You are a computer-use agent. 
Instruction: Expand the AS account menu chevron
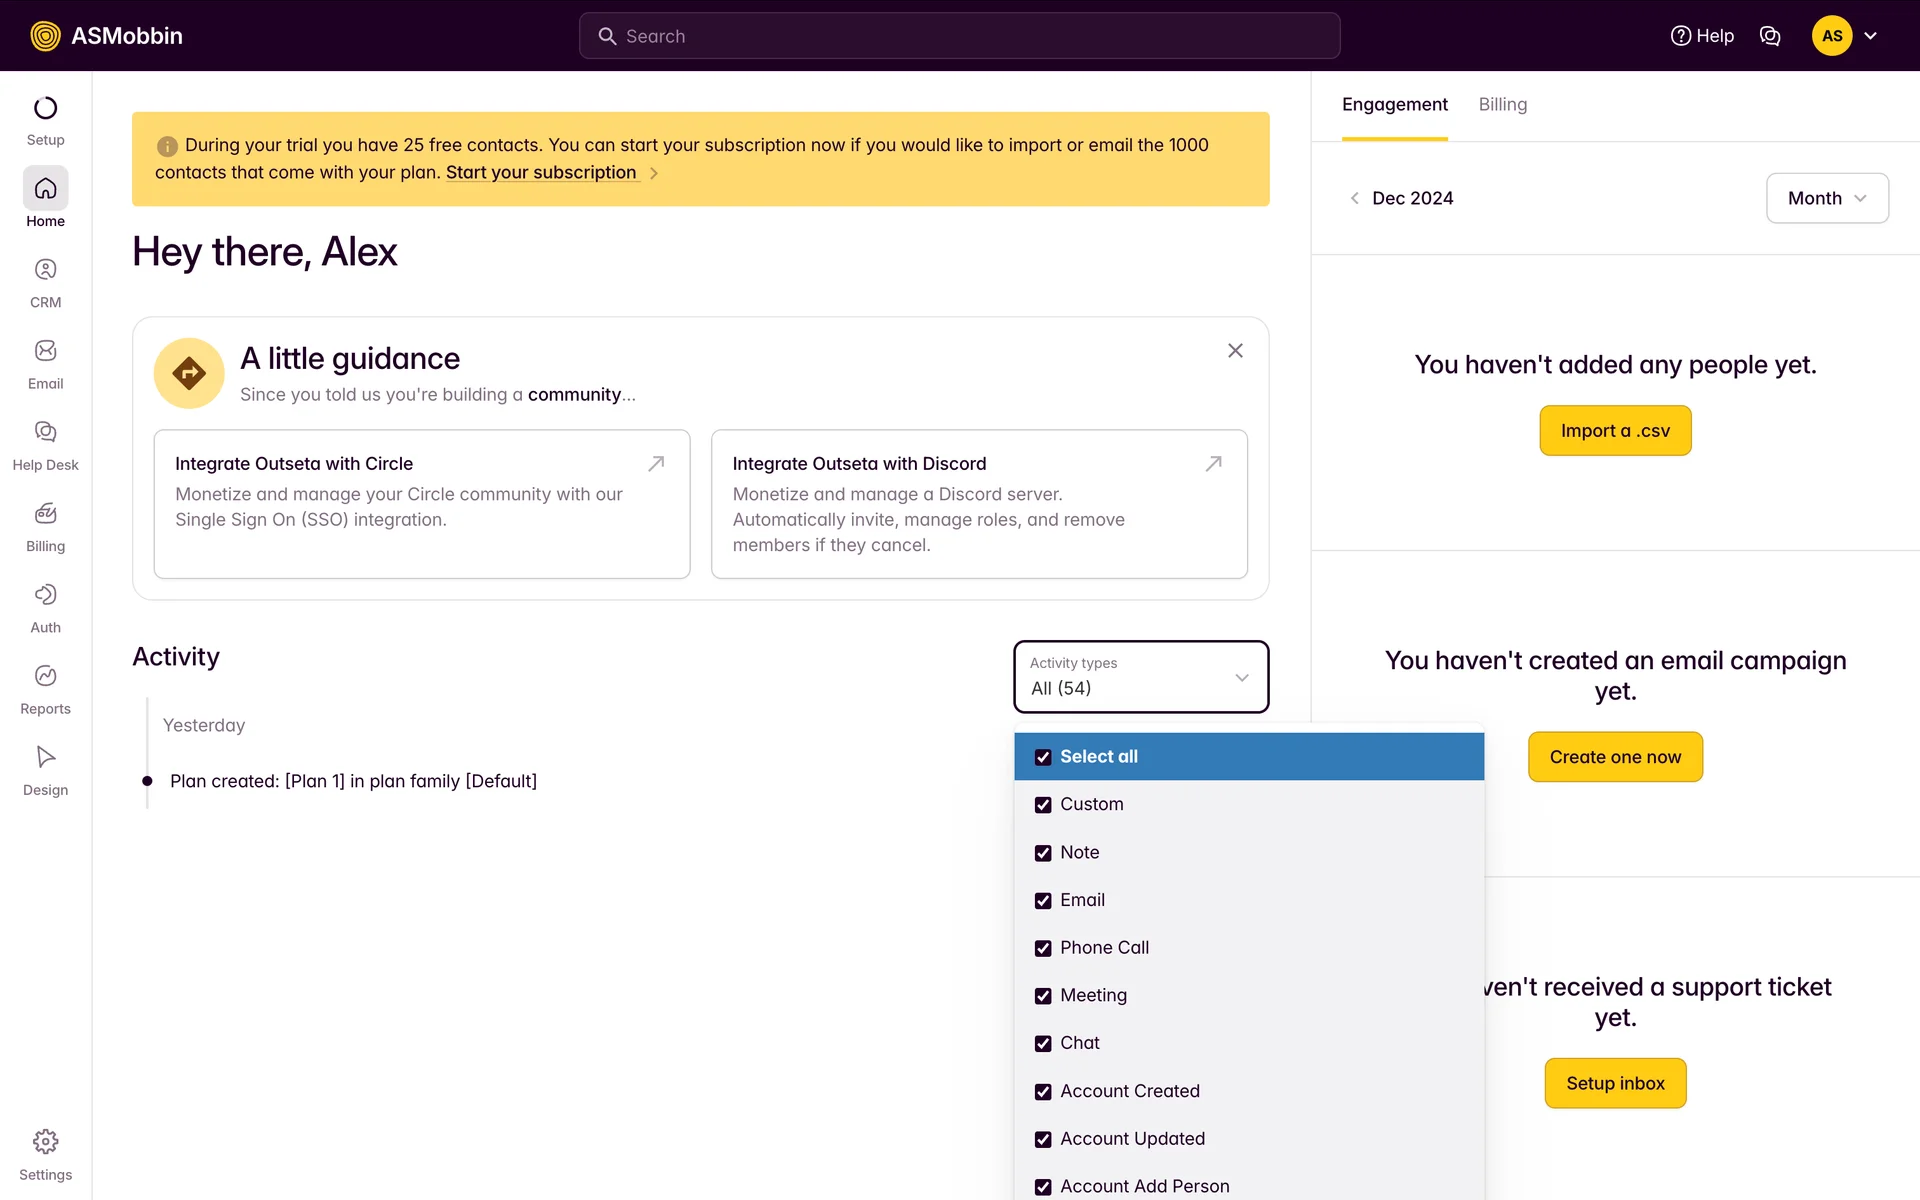click(x=1870, y=36)
